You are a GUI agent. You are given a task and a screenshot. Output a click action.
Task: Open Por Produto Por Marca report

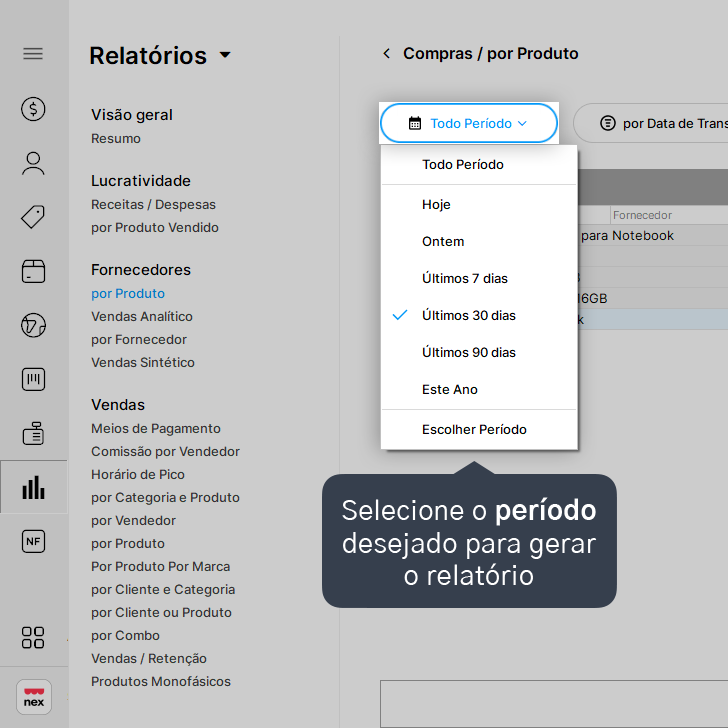point(160,567)
